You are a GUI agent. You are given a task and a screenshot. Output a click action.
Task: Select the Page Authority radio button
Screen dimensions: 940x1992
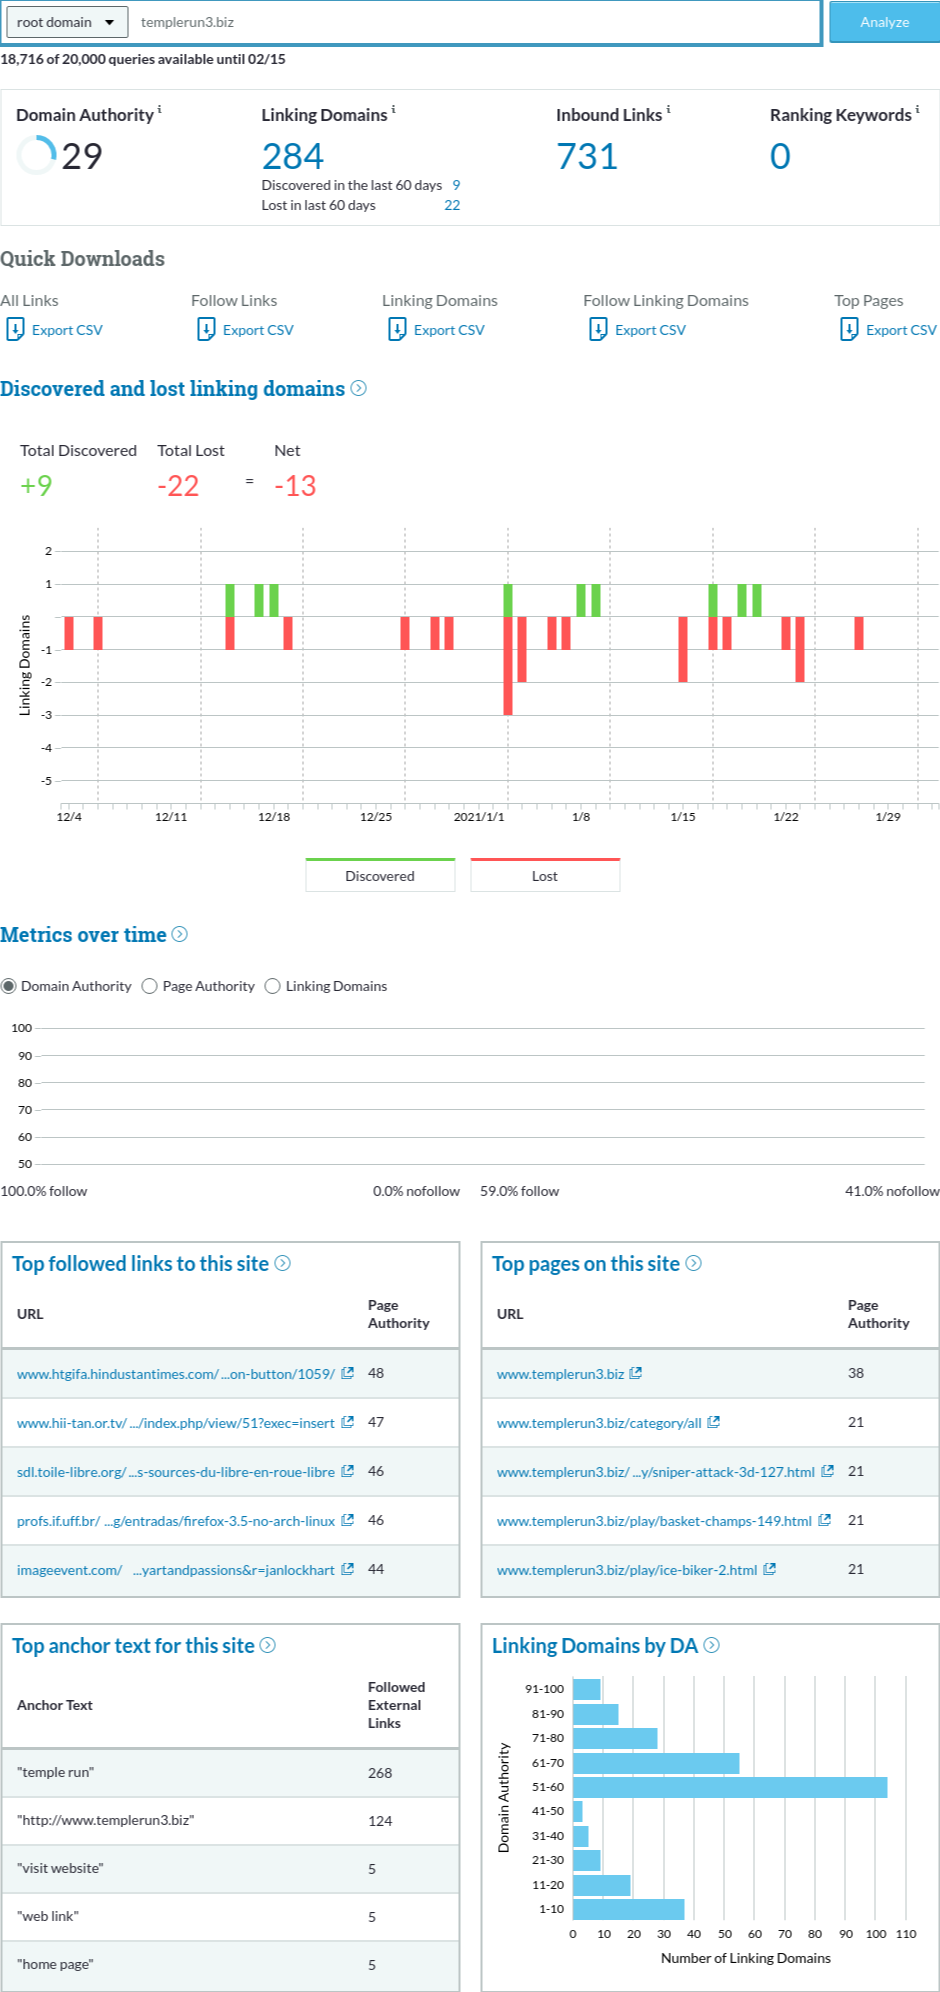[150, 986]
